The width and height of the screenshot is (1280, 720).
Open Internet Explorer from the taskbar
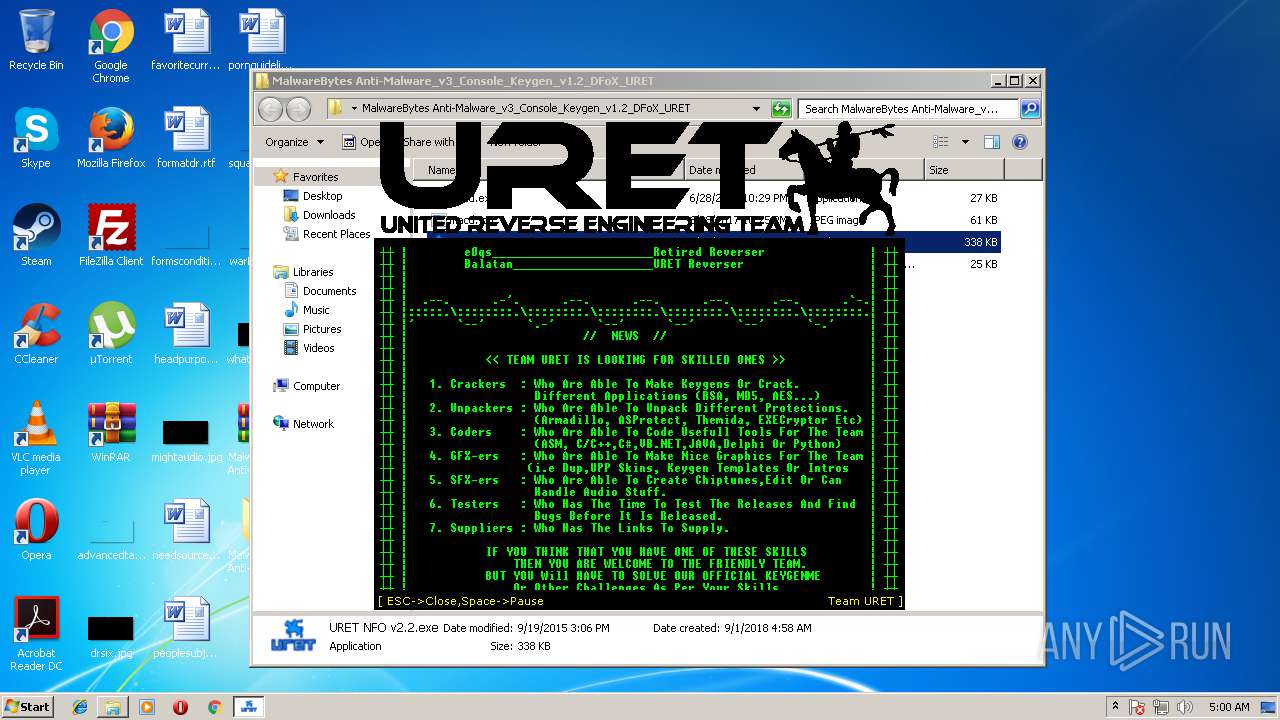[80, 707]
